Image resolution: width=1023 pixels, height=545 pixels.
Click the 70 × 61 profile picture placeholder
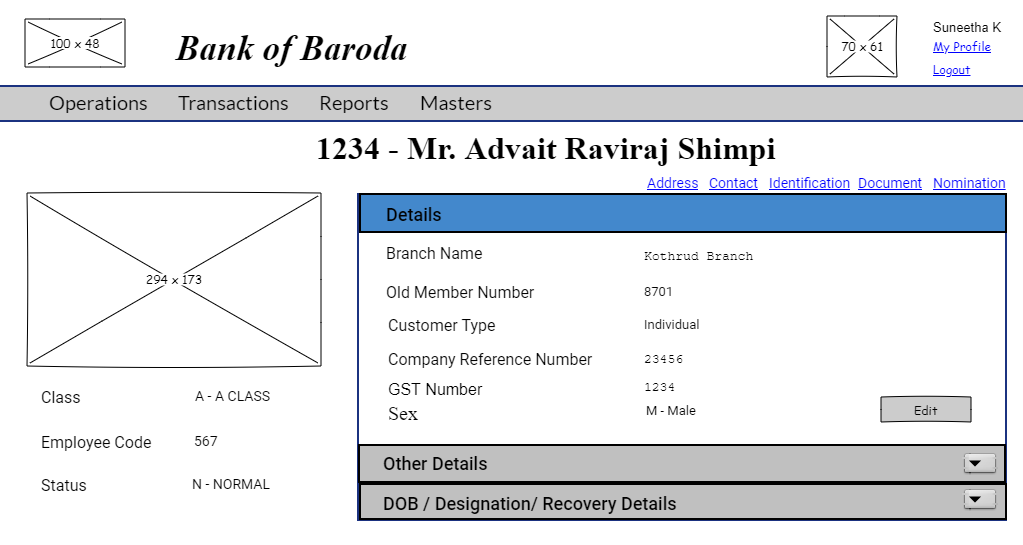(x=861, y=46)
